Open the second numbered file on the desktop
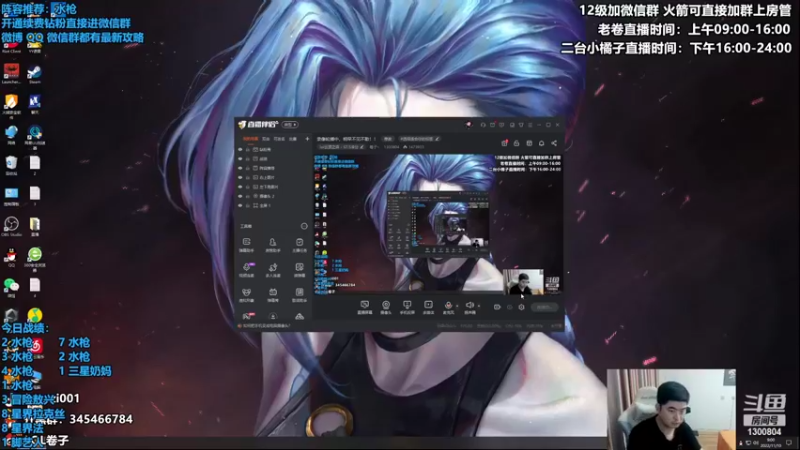The width and height of the screenshot is (800, 450). click(x=35, y=196)
